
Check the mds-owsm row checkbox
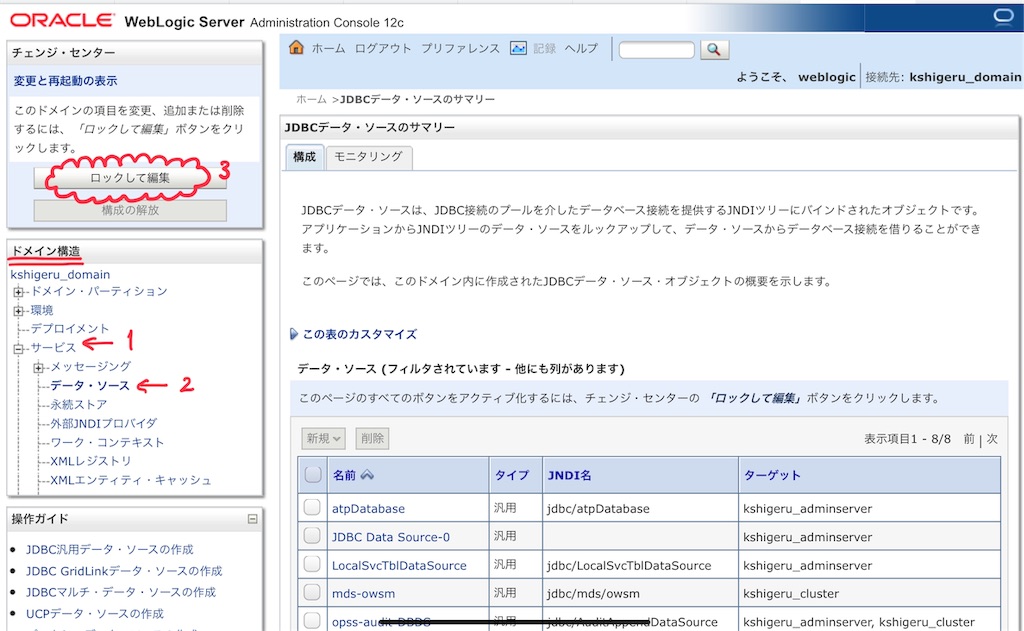[312, 592]
